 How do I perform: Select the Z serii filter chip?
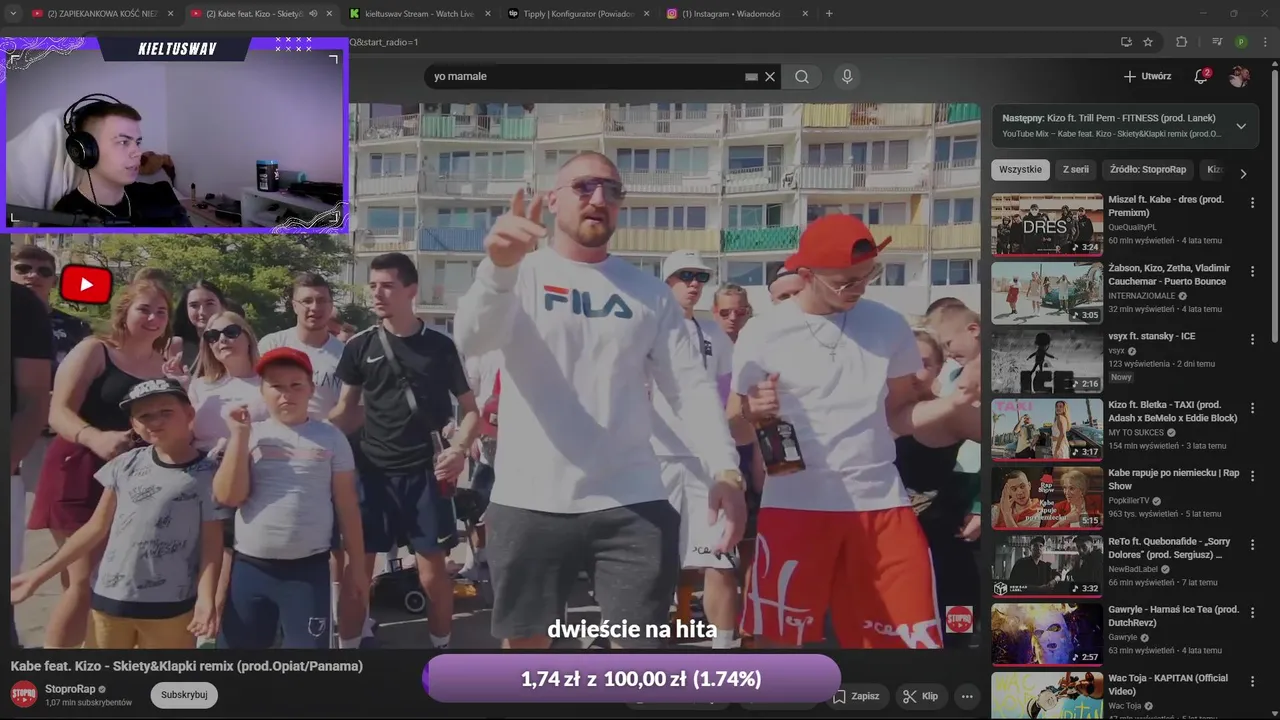pos(1076,170)
